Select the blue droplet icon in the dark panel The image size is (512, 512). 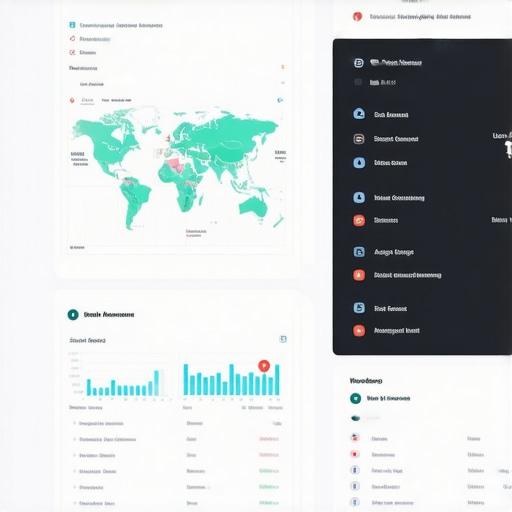pyautogui.click(x=359, y=163)
